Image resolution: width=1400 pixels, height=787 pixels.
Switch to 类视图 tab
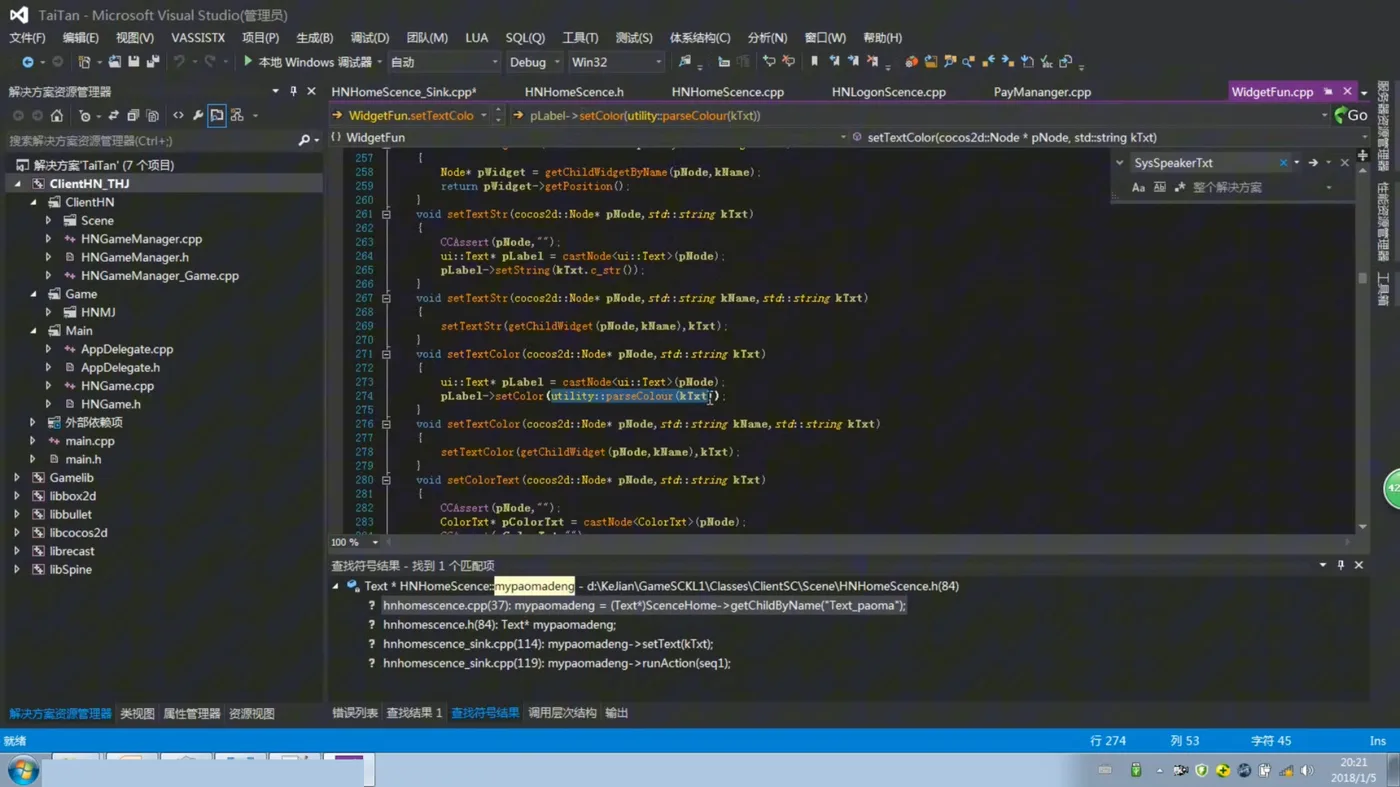137,714
